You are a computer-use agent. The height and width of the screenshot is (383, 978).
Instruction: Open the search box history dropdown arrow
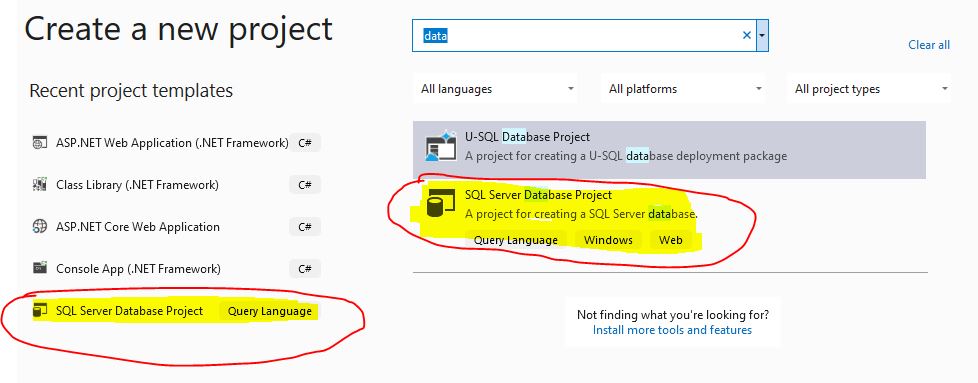tap(762, 36)
